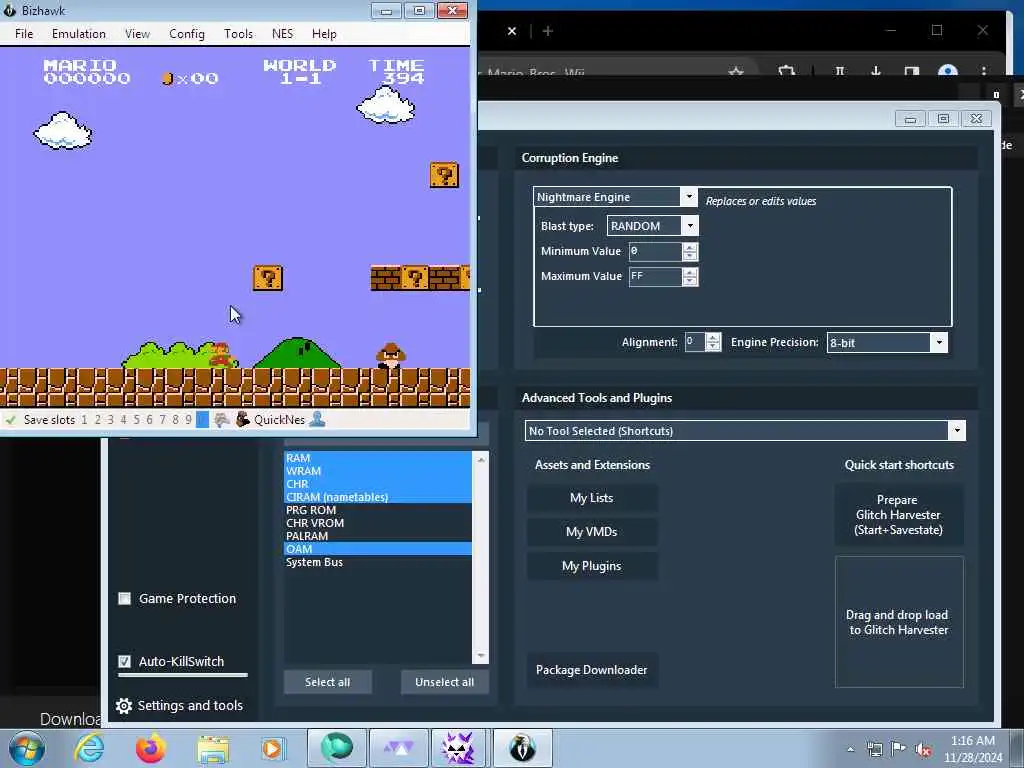Decrease Minimum Value with down arrow
The image size is (1024, 768).
point(690,256)
